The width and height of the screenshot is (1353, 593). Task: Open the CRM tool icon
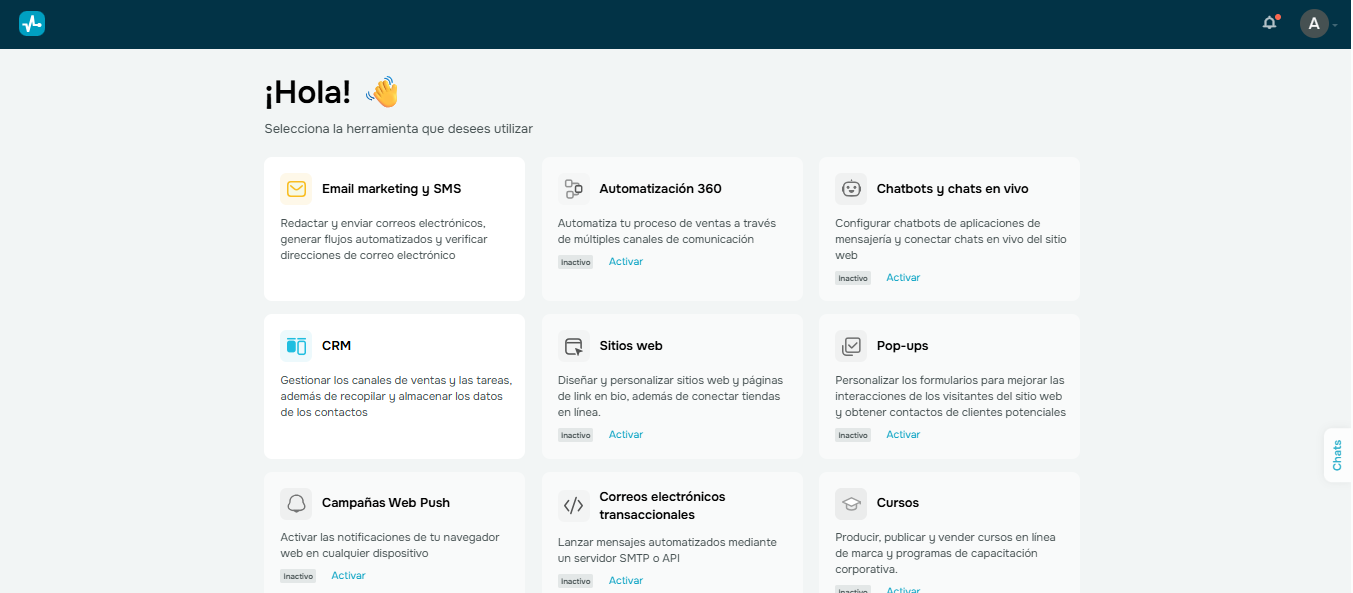click(x=296, y=345)
